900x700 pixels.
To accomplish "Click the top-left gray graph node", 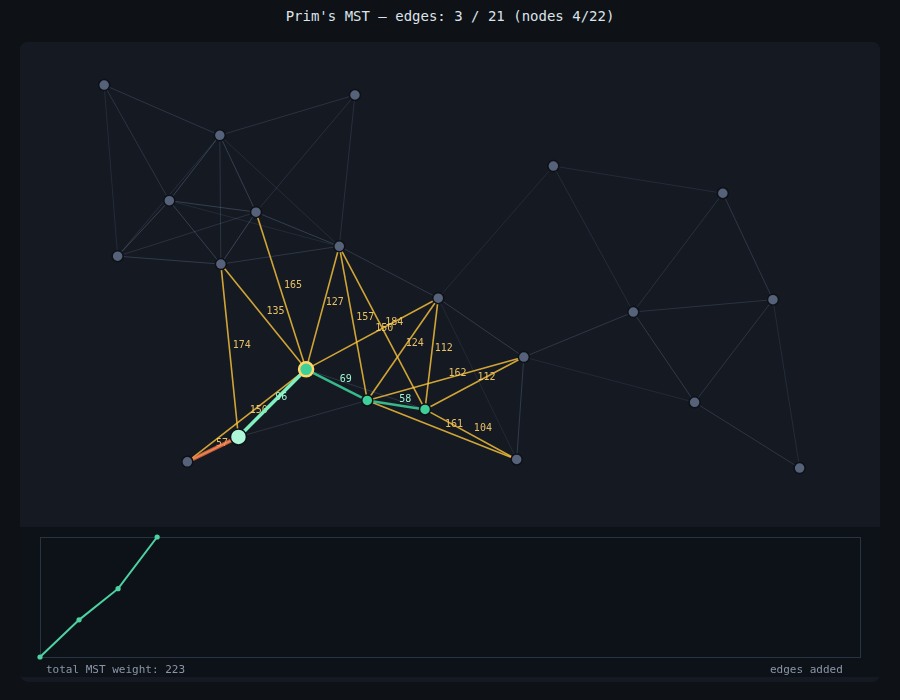I will [x=104, y=85].
